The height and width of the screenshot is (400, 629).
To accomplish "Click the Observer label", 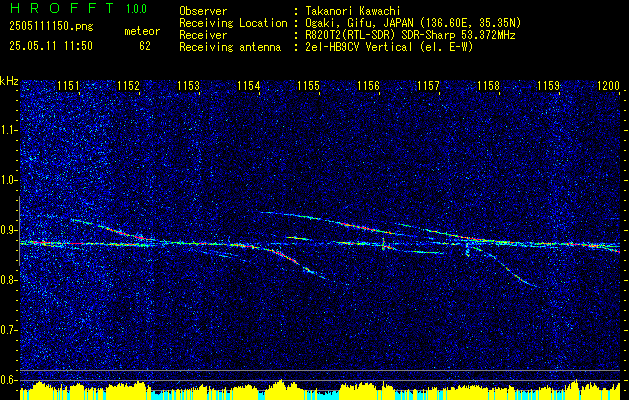I will click(x=203, y=11).
